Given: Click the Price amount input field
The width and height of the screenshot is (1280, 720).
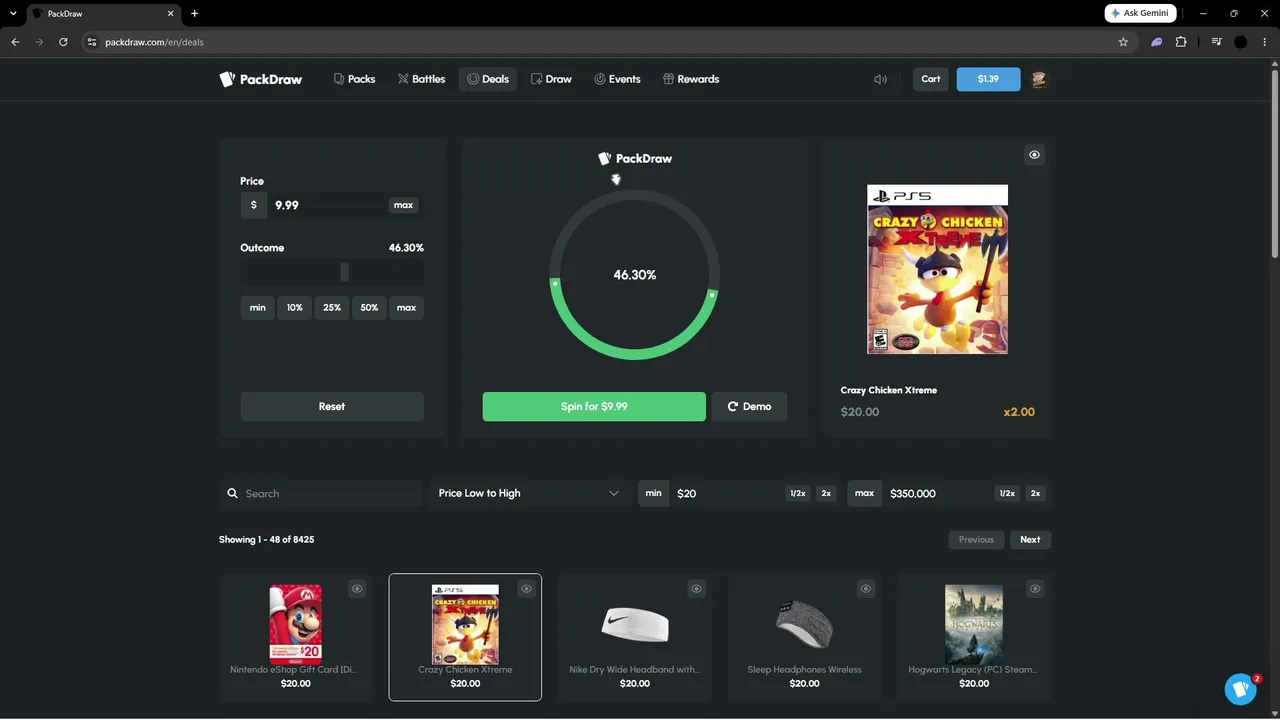Looking at the screenshot, I should point(328,205).
